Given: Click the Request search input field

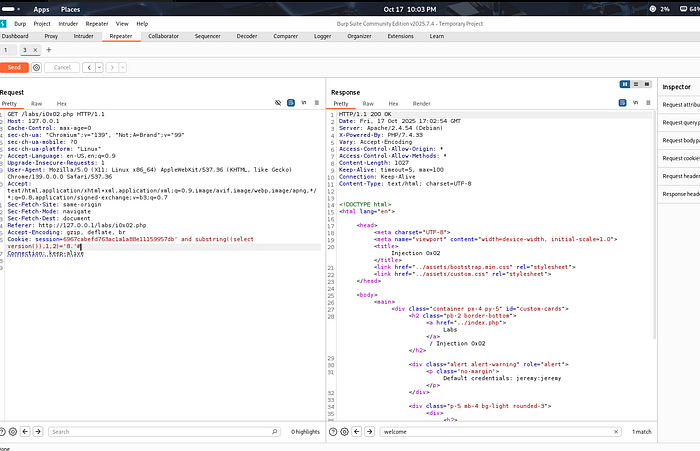Looking at the screenshot, I should [163, 431].
